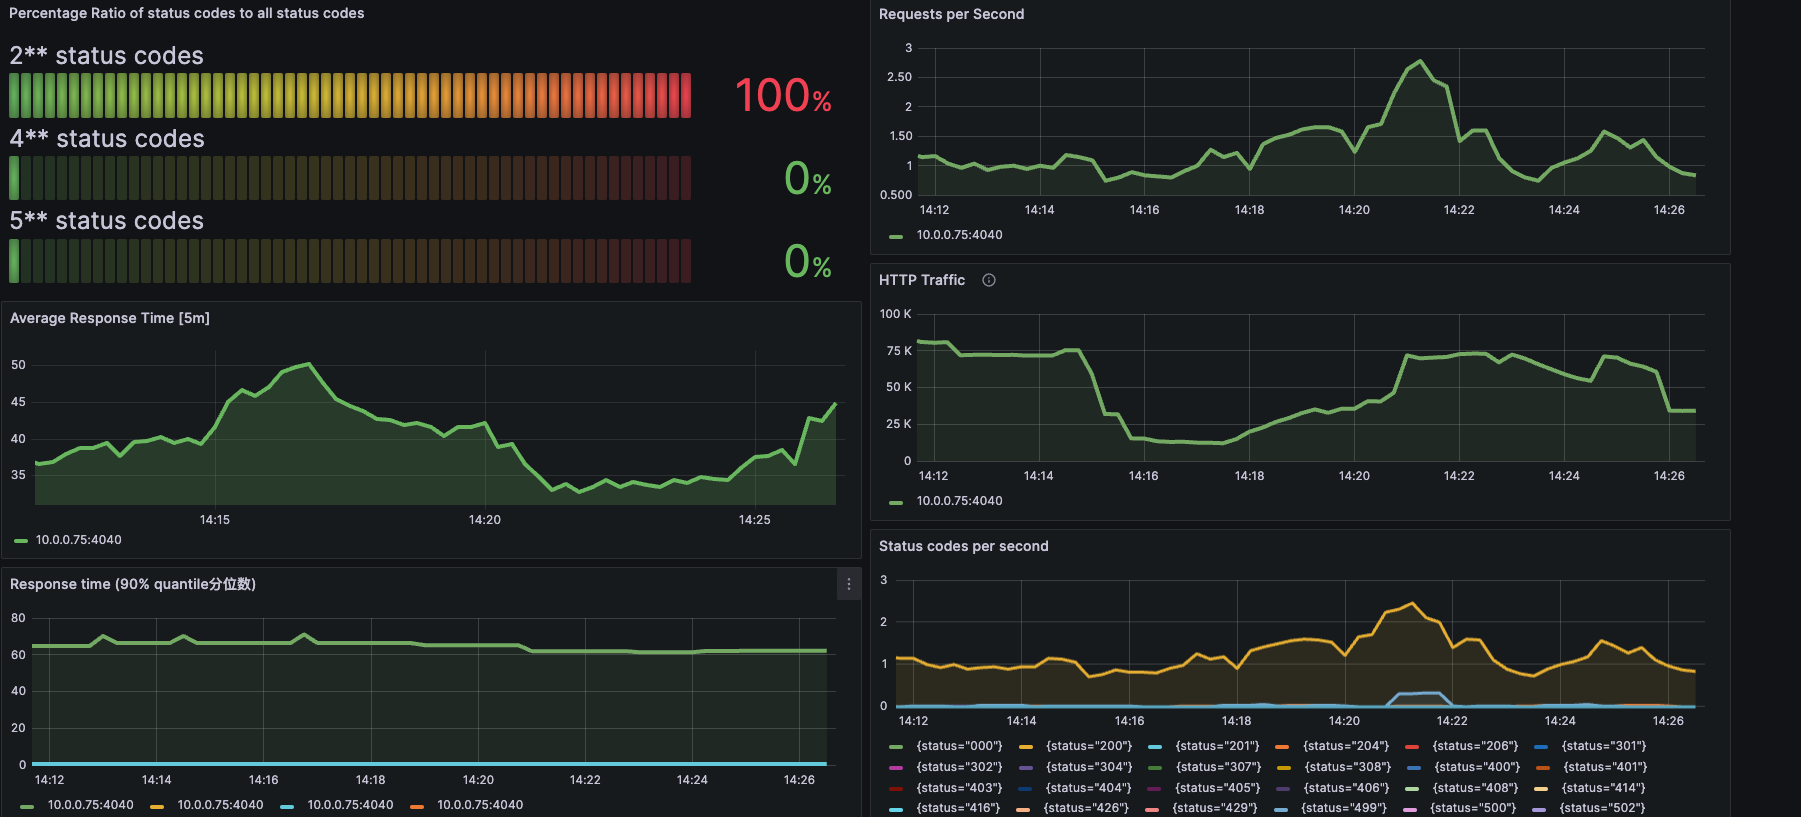Open the Requests per Second panel title menu
Image resolution: width=1801 pixels, height=817 pixels.
[x=951, y=14]
